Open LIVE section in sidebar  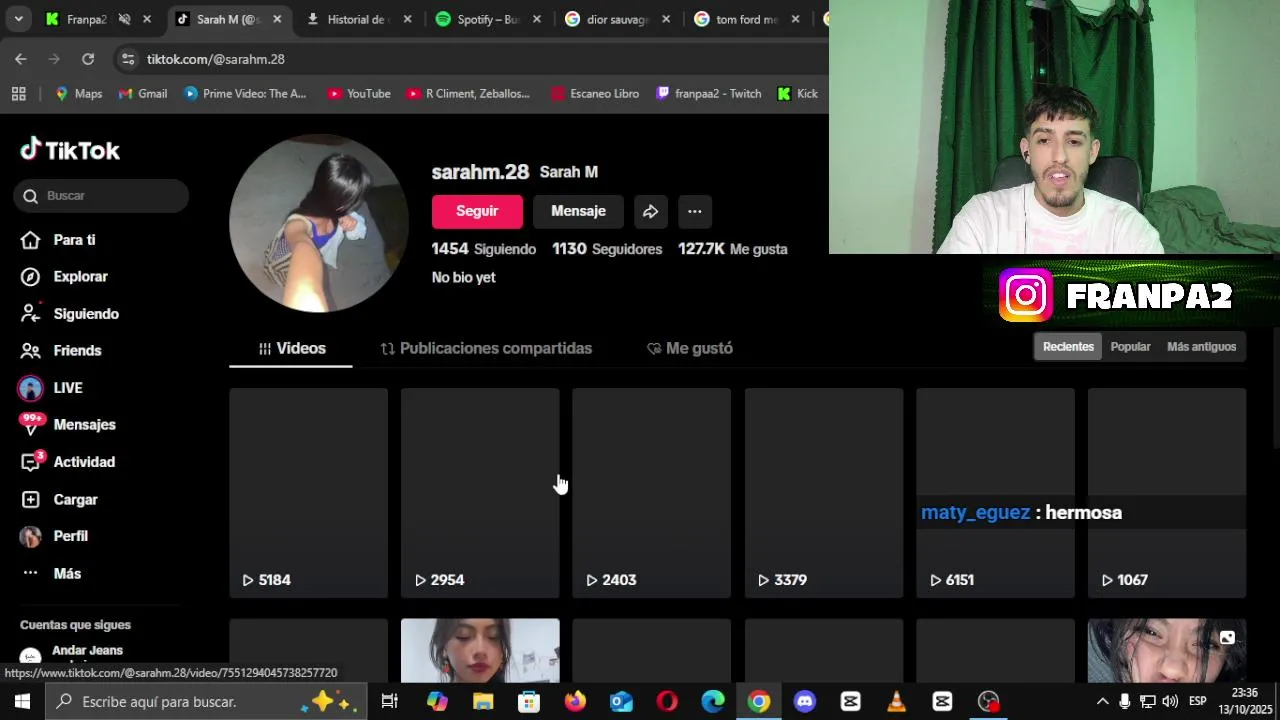click(x=51, y=388)
